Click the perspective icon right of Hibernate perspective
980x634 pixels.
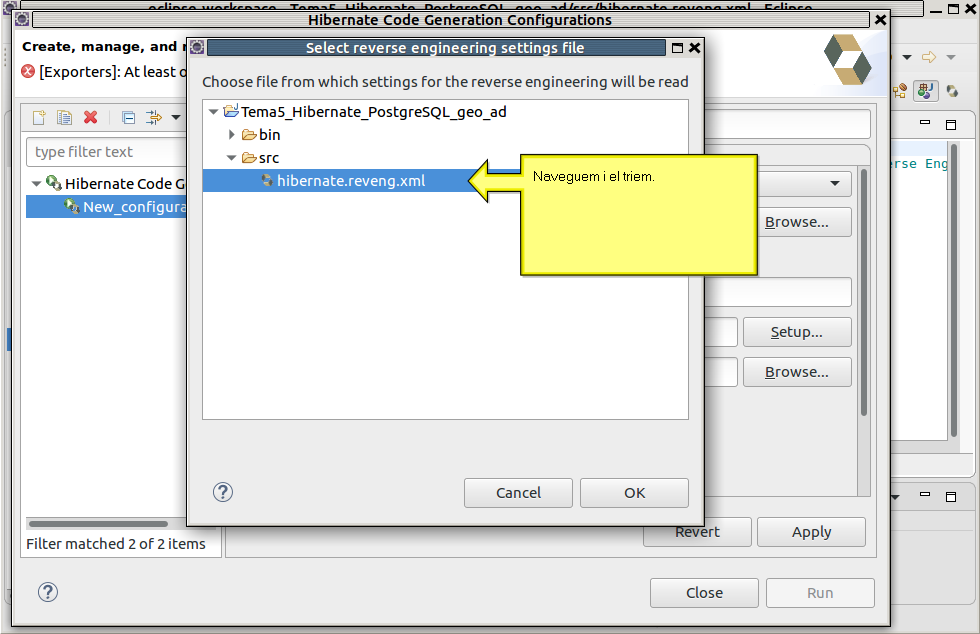(x=952, y=91)
